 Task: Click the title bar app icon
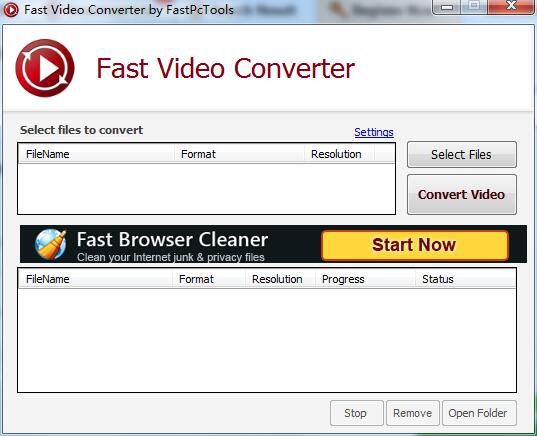pyautogui.click(x=11, y=10)
